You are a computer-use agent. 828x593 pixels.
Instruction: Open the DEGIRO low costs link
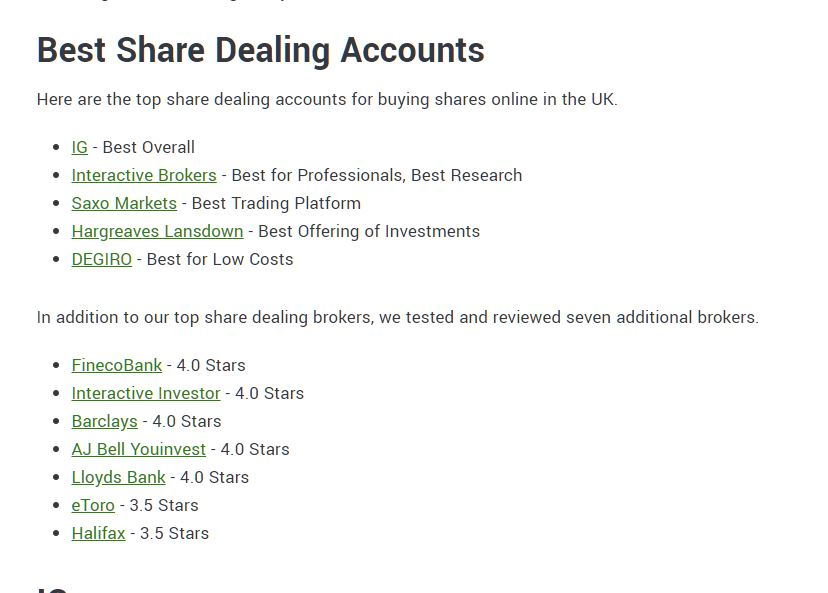tap(101, 259)
